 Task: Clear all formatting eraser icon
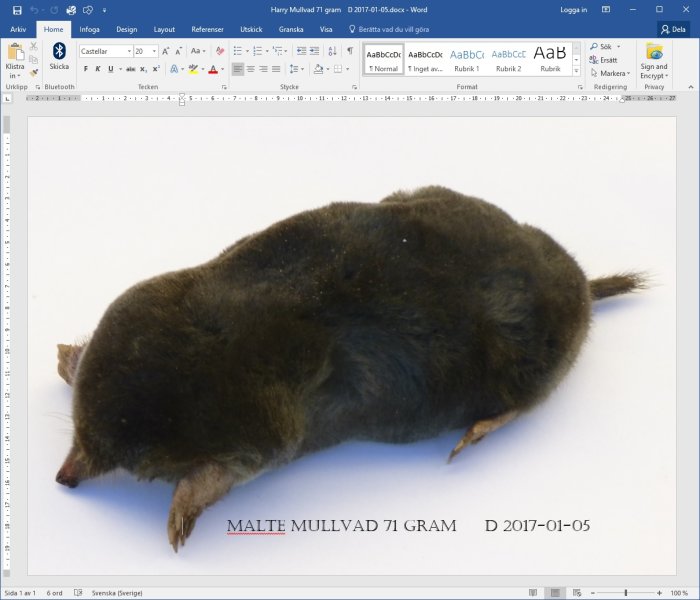(x=220, y=51)
